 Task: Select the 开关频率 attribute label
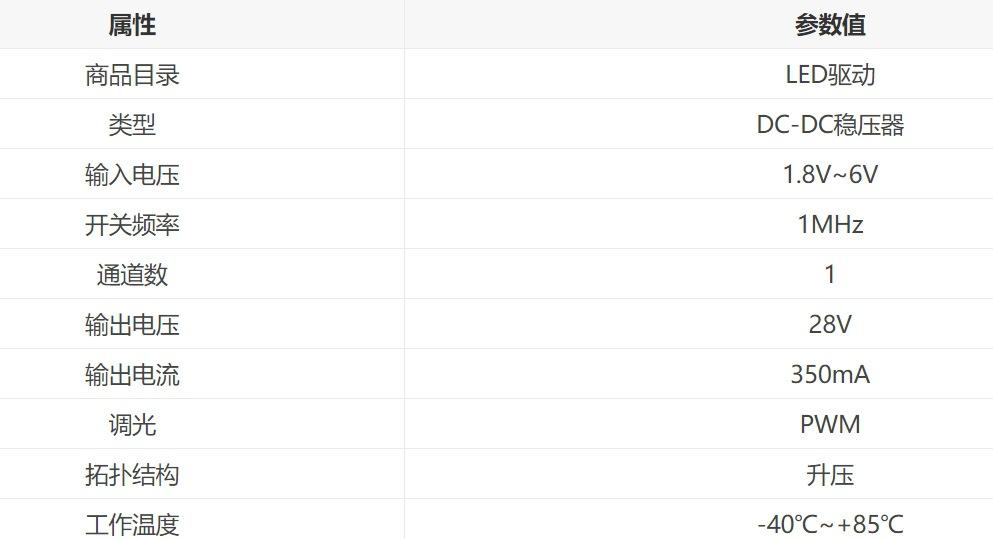click(132, 225)
